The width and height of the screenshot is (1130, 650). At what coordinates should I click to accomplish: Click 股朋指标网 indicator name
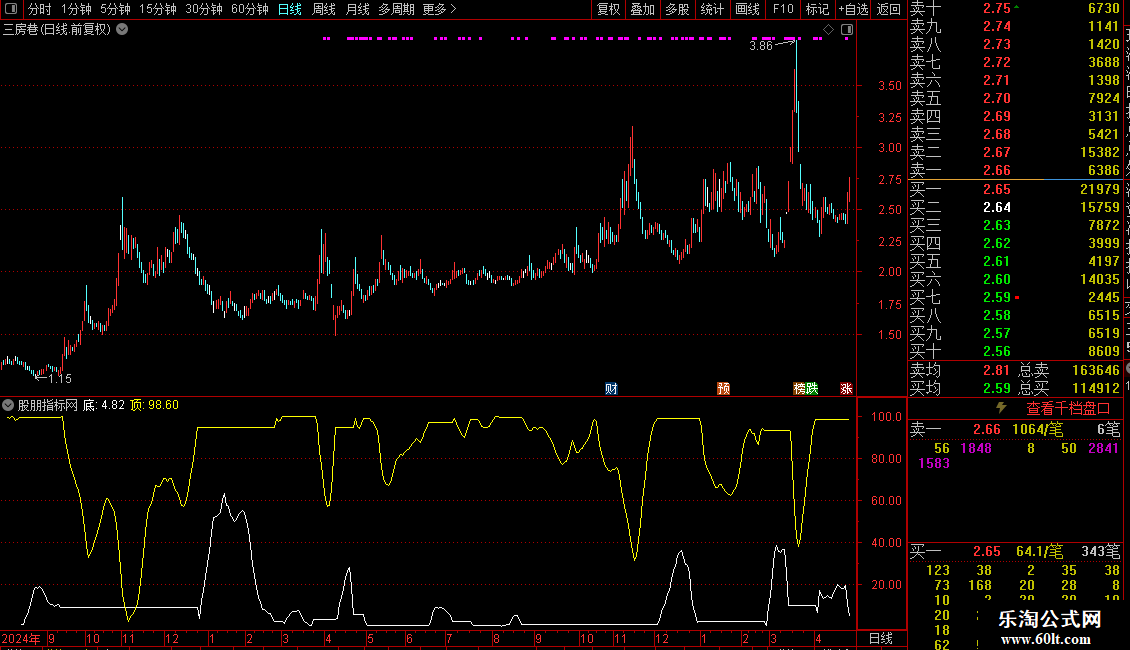48,405
